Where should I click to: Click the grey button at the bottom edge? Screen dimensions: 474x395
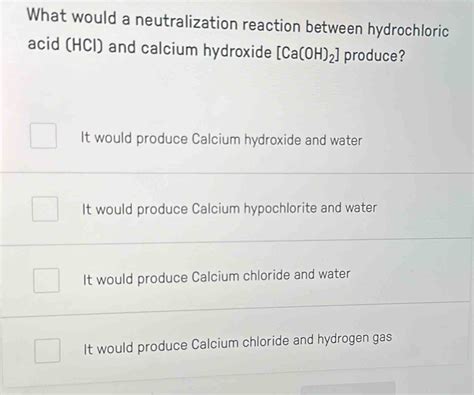(x=348, y=389)
